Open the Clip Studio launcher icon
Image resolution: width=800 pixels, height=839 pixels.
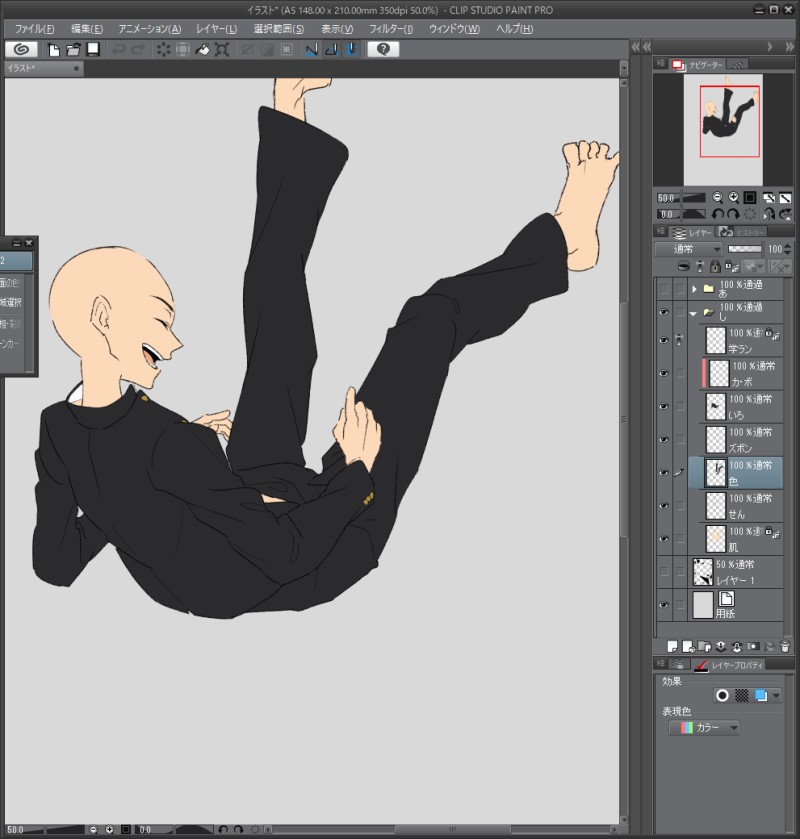(x=21, y=49)
